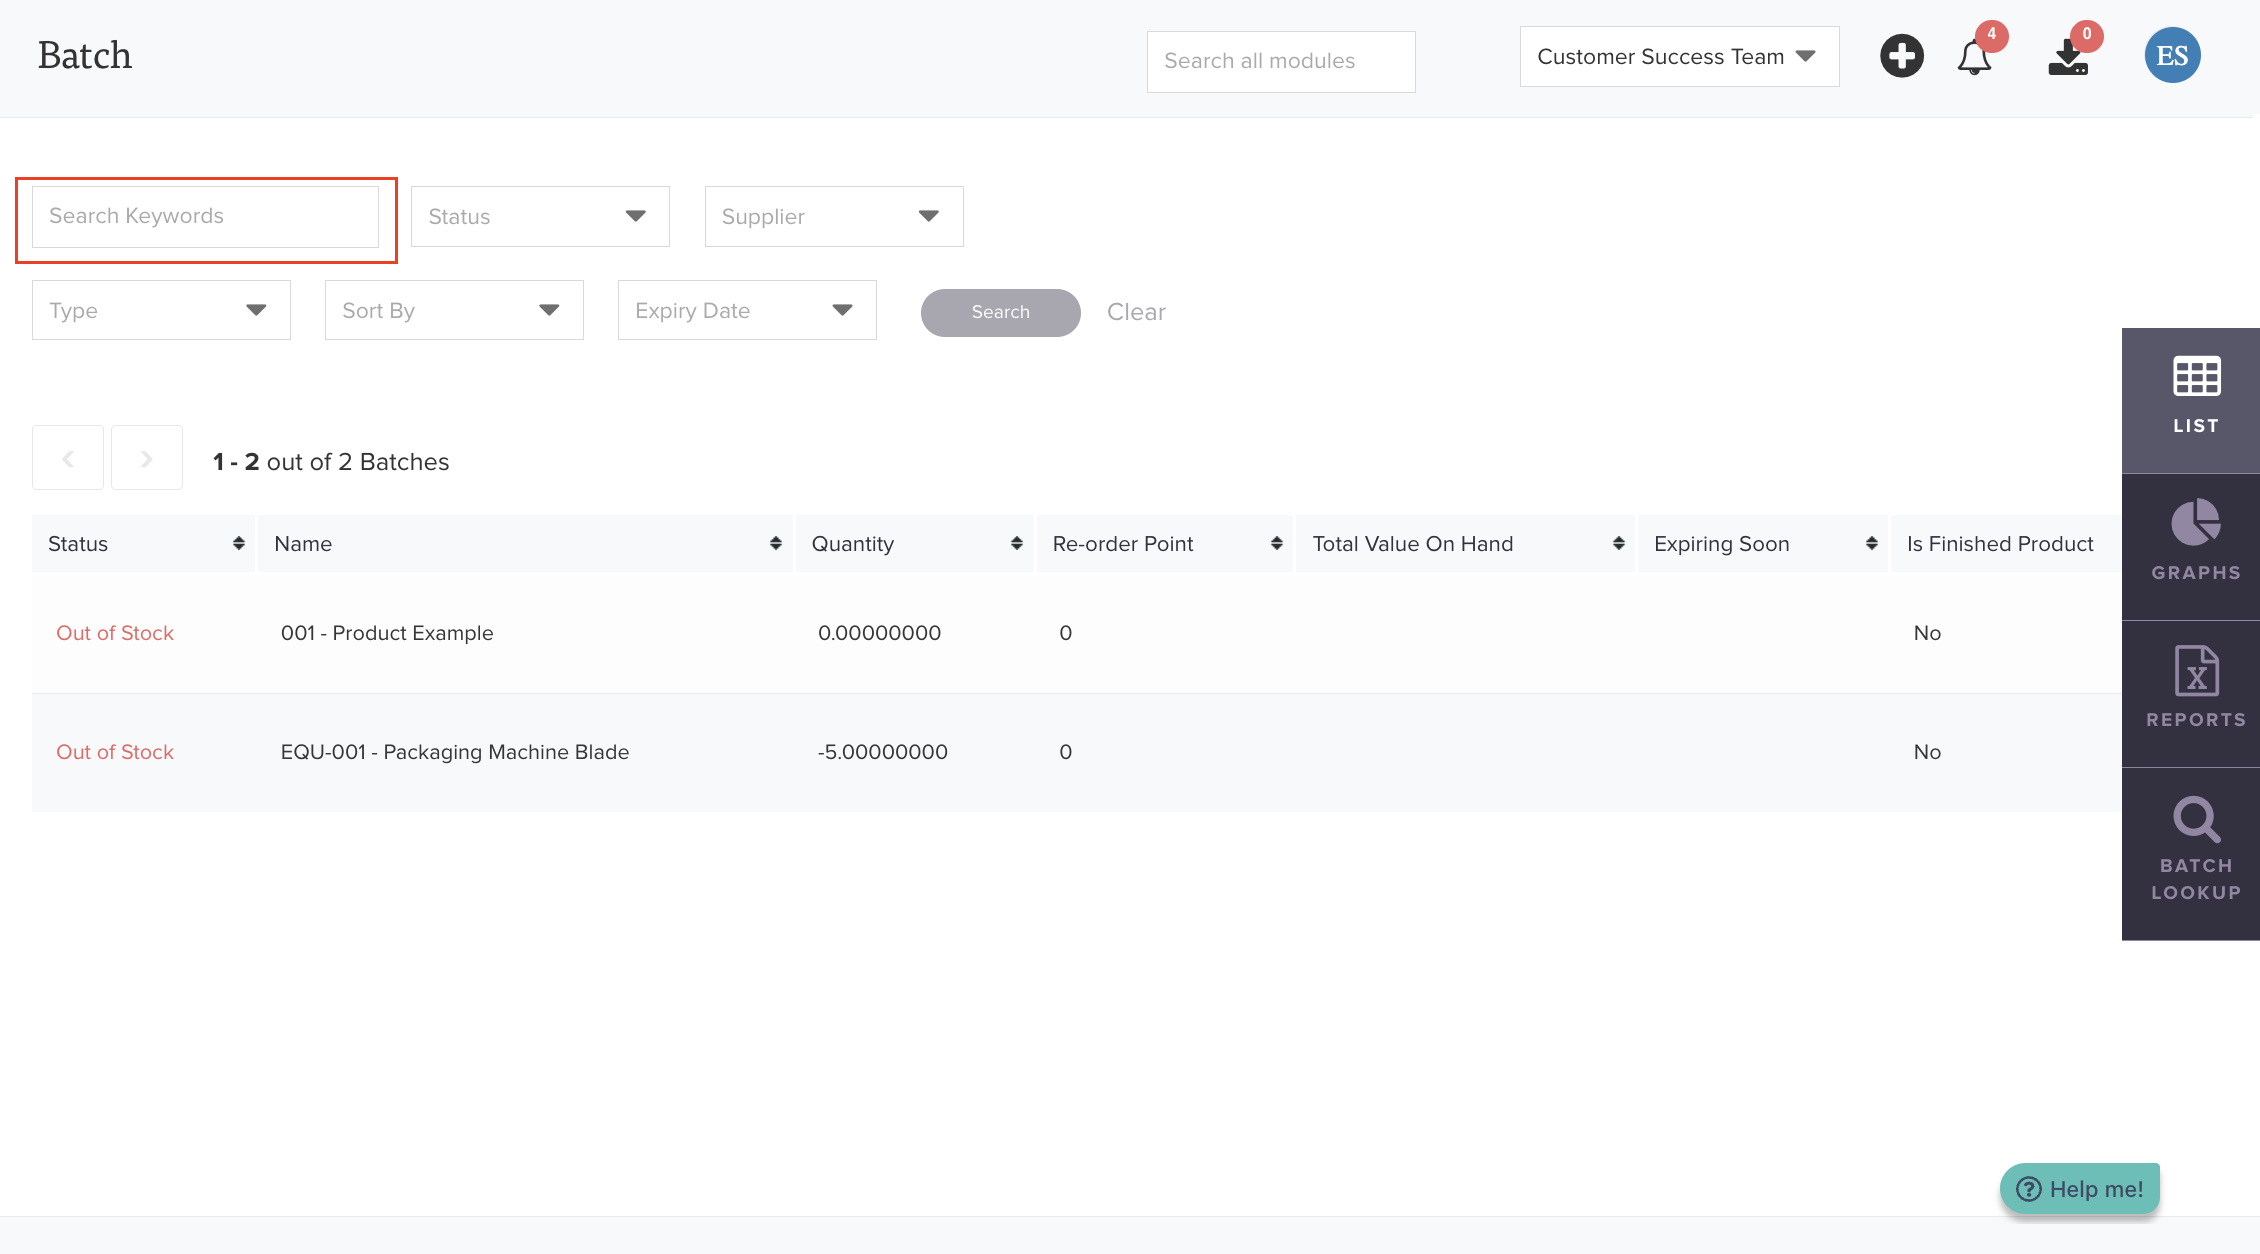The image size is (2260, 1254).
Task: Switch to the List view panel
Action: click(2195, 397)
